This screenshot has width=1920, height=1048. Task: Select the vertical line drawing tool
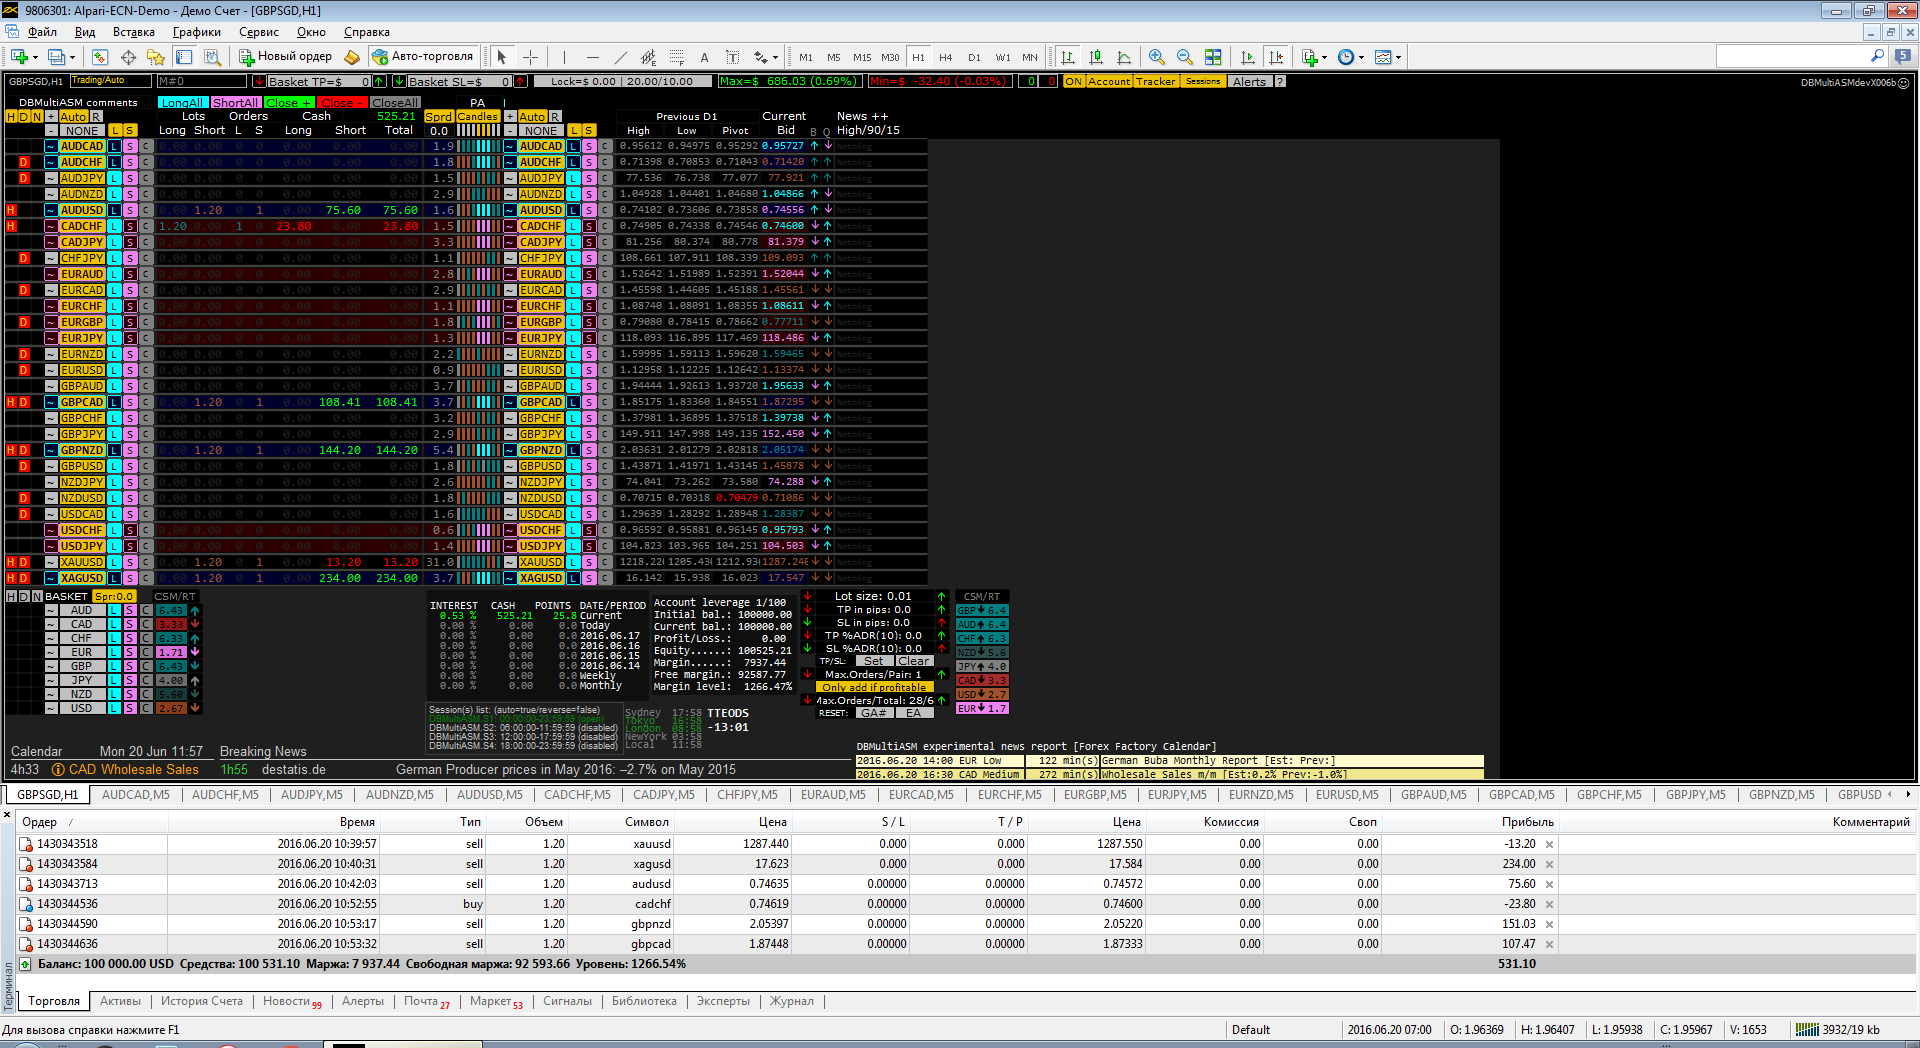pos(564,57)
